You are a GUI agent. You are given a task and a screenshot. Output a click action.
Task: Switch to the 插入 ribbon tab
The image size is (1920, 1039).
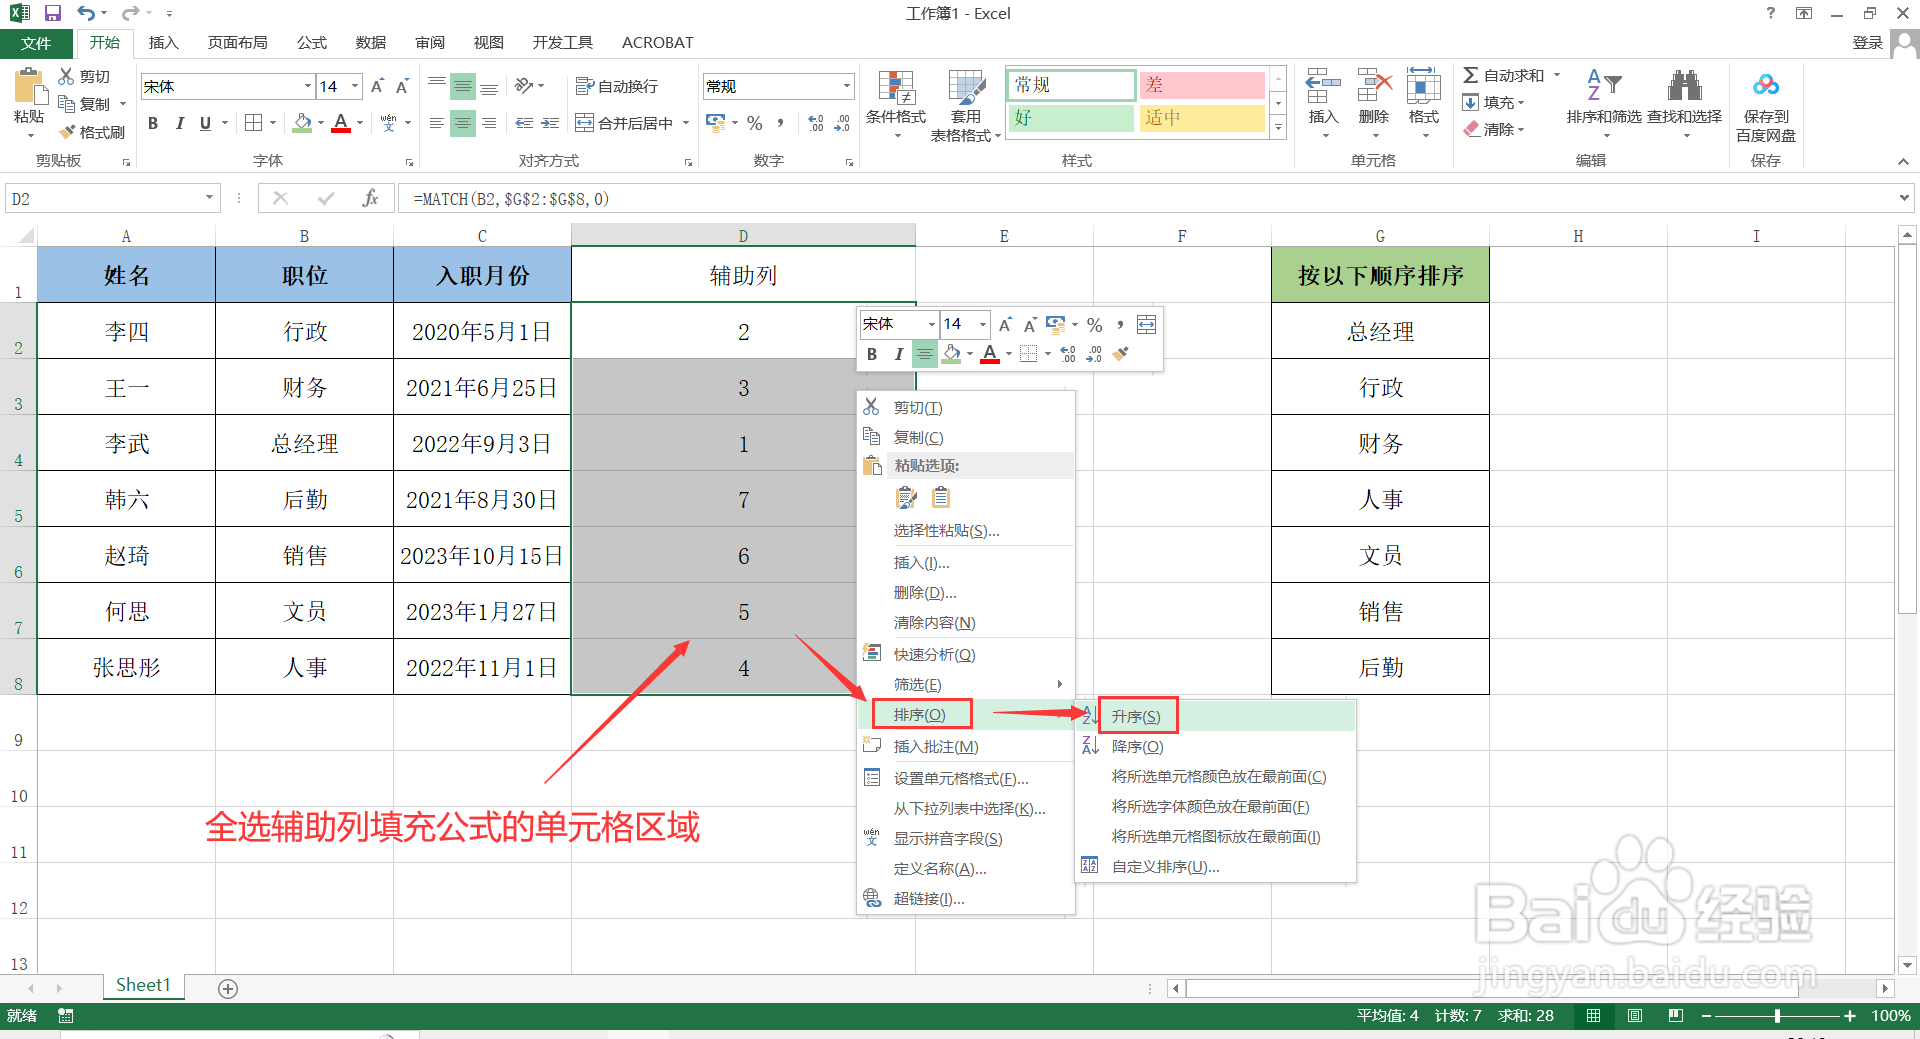point(163,42)
